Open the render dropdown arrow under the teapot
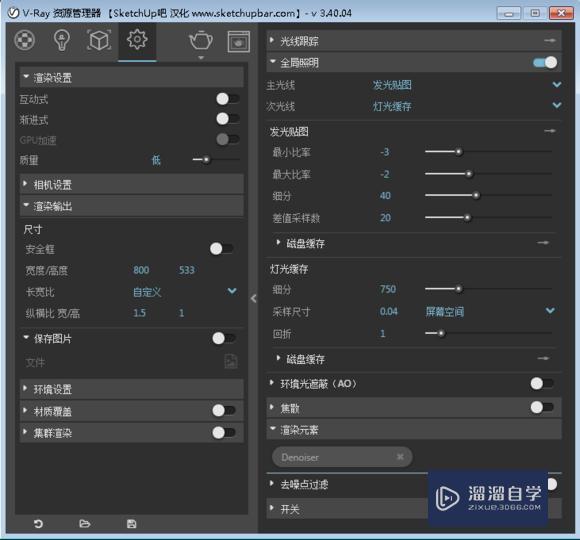The width and height of the screenshot is (580, 540). point(201,58)
